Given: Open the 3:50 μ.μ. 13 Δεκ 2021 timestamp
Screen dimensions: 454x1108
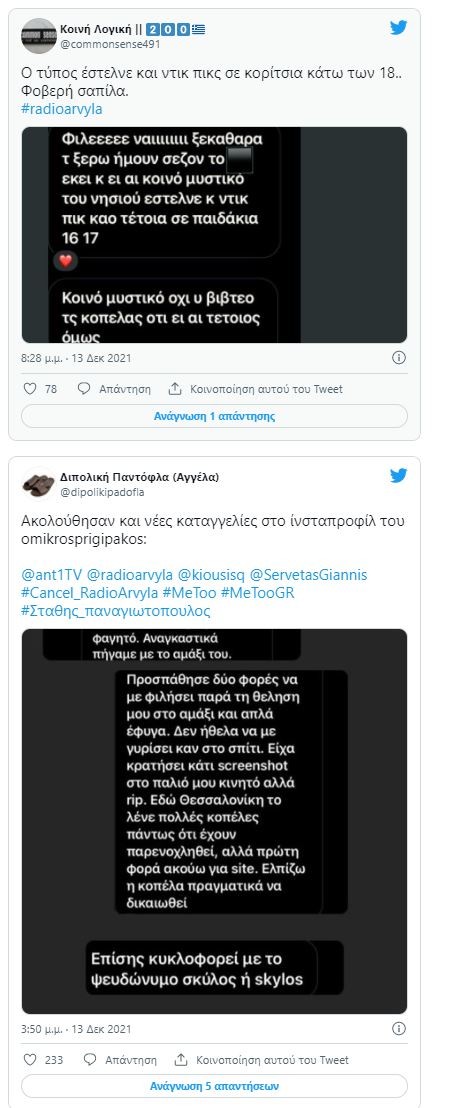Looking at the screenshot, I should 76,1029.
